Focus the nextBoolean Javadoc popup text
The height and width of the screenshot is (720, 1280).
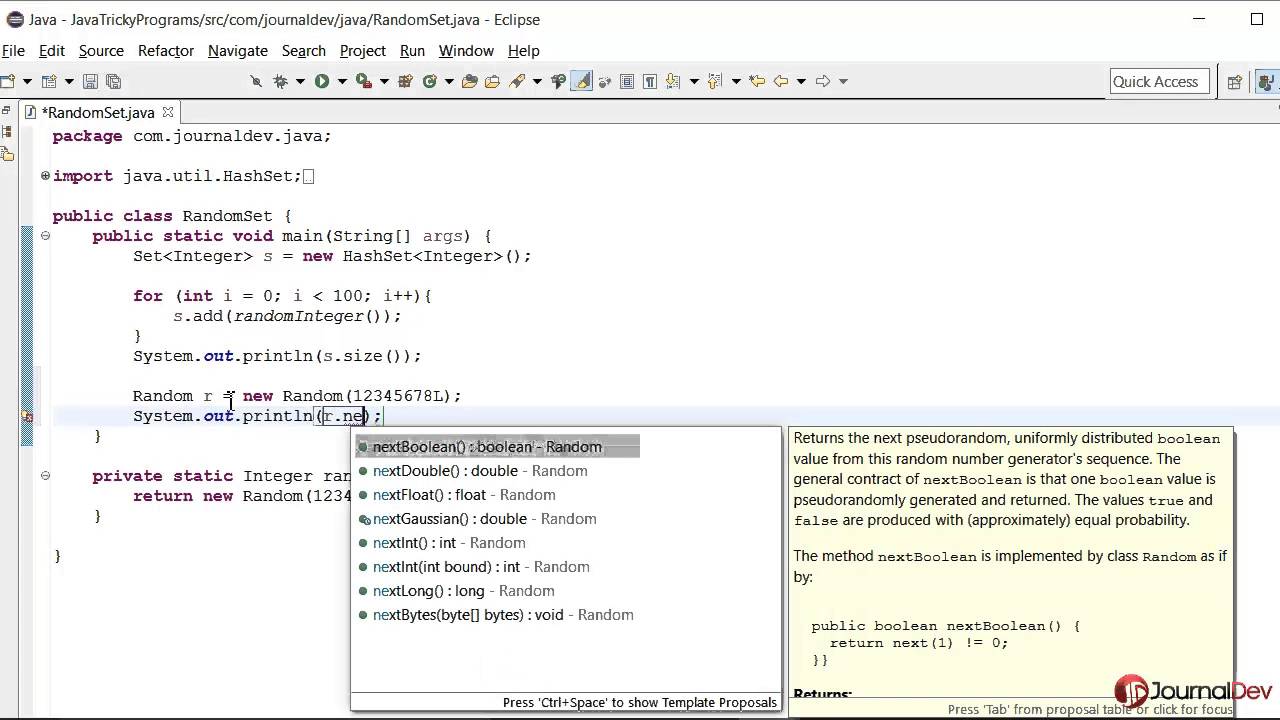point(1010,565)
